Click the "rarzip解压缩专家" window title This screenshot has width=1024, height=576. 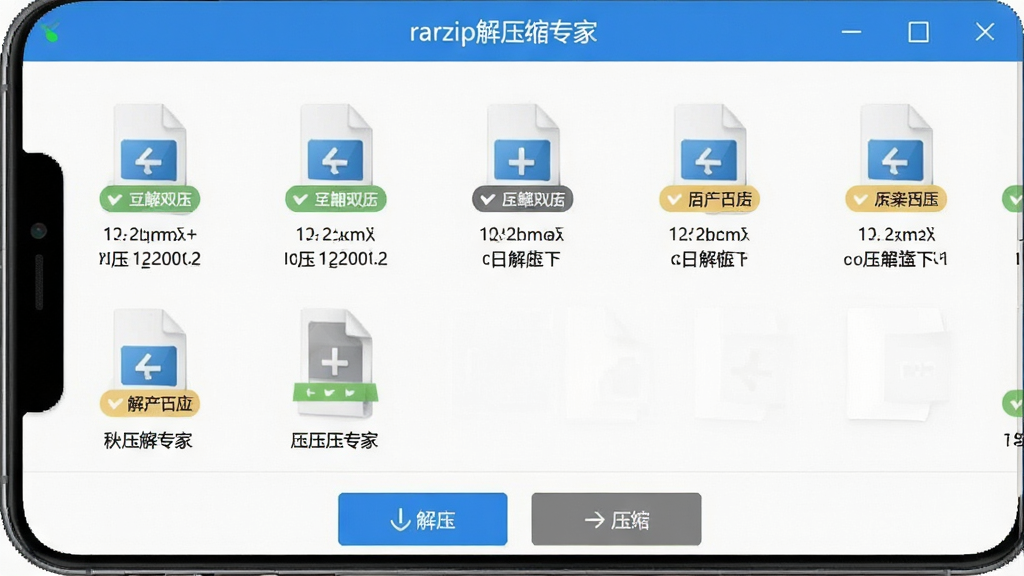[x=503, y=32]
